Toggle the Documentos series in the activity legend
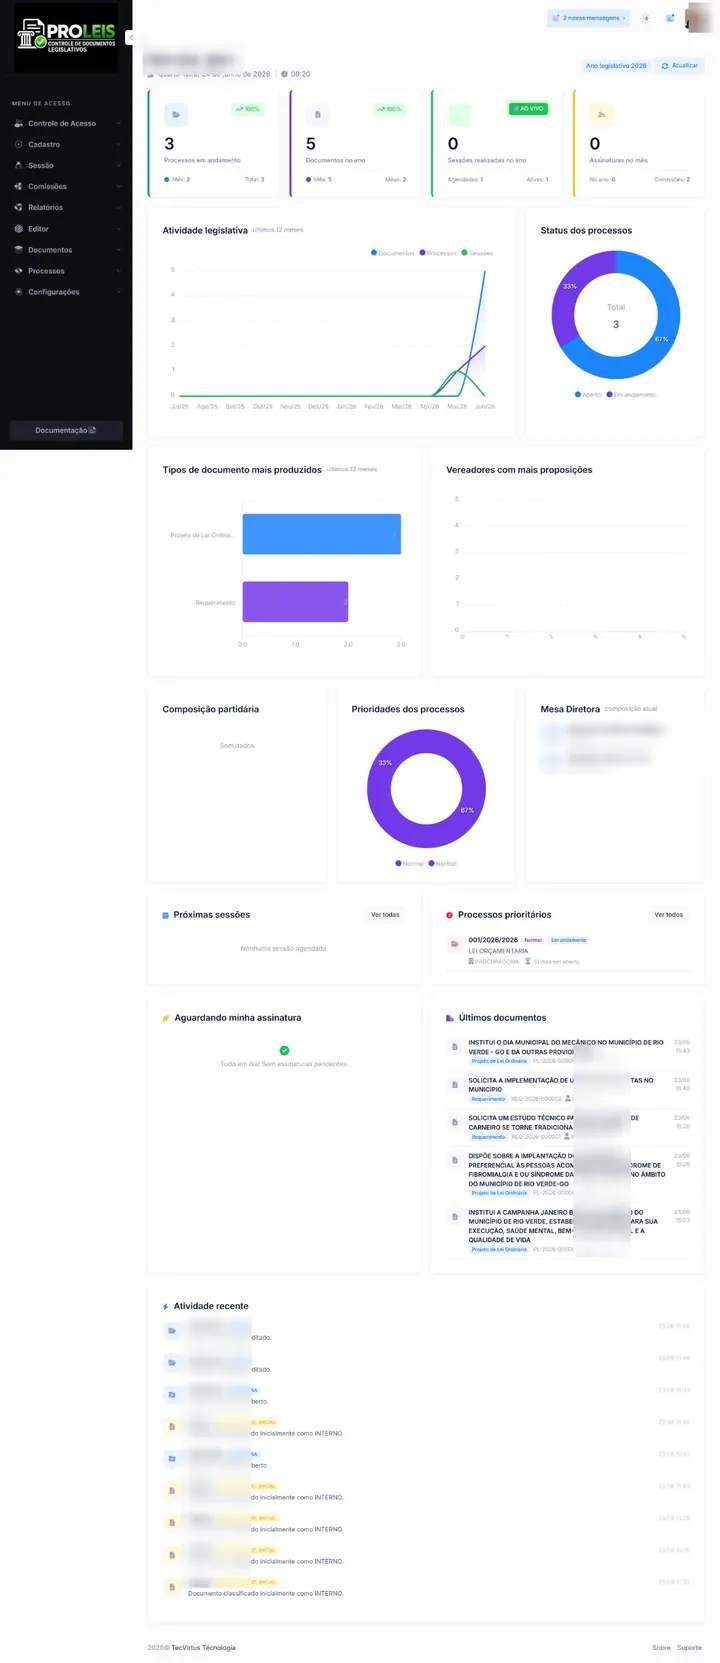720x1663 pixels. click(393, 253)
